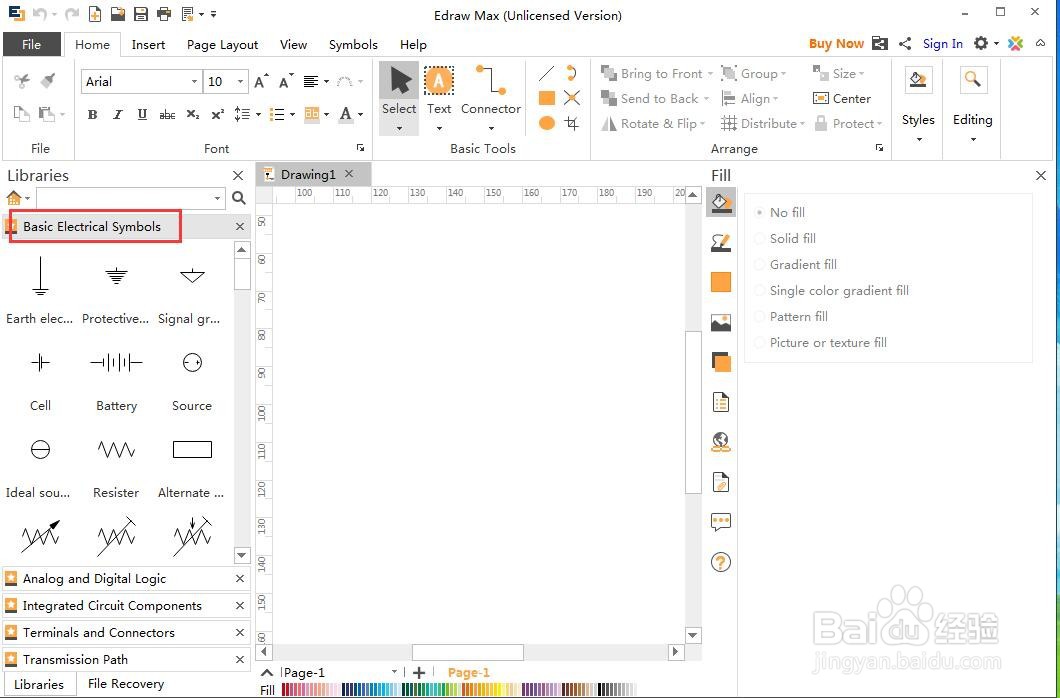Select the Gradient fill option
The height and width of the screenshot is (698, 1060).
795,264
